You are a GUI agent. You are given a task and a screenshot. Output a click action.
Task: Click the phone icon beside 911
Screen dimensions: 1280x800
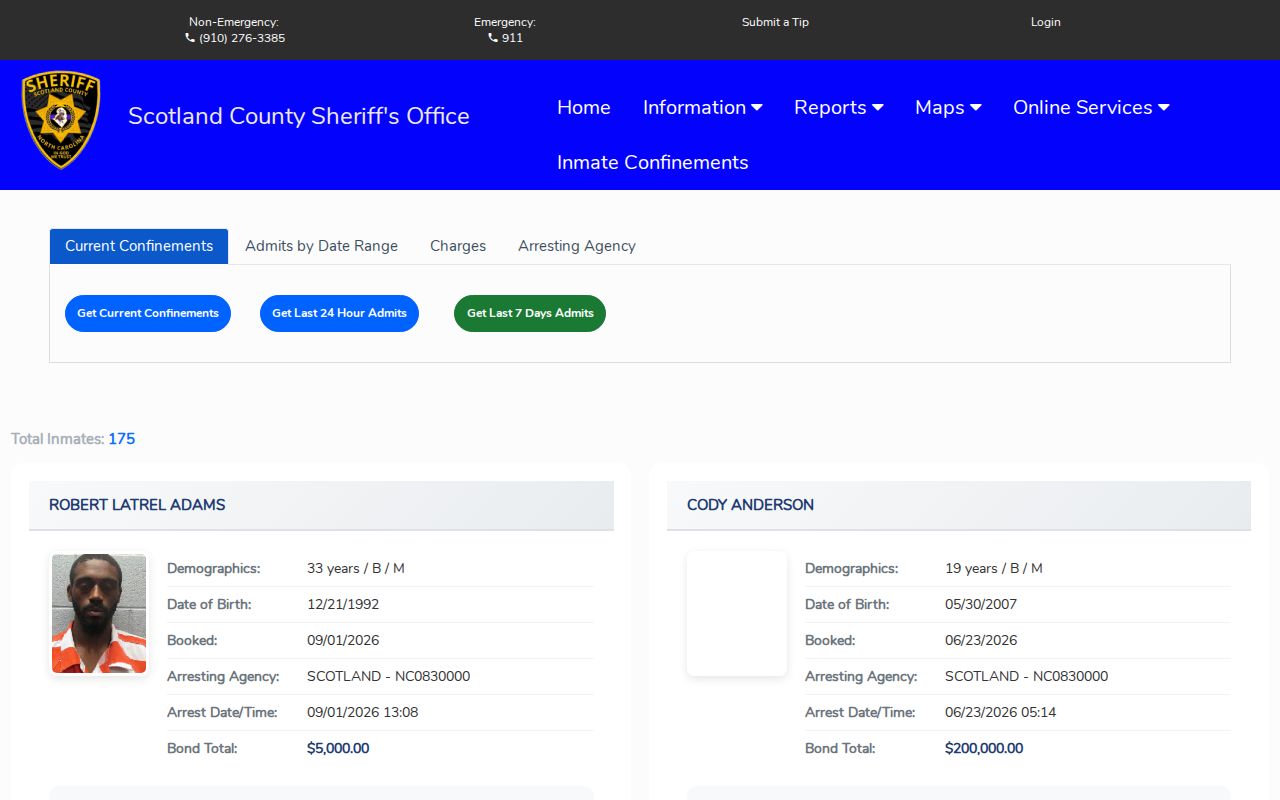493,38
